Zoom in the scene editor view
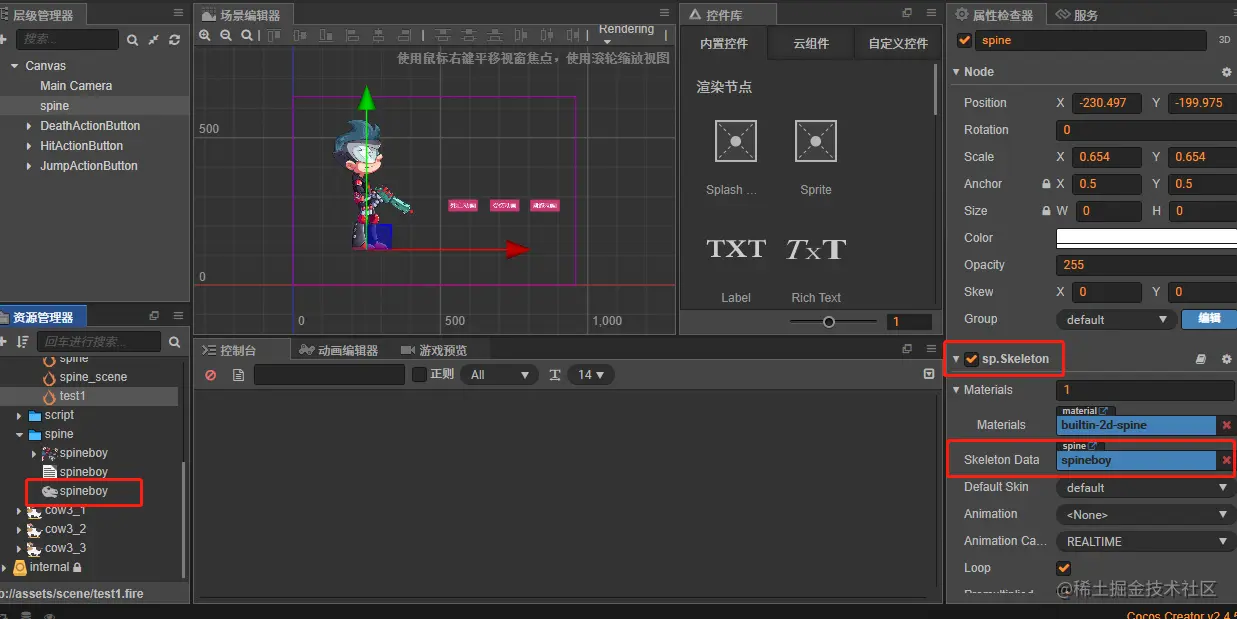 [205, 35]
